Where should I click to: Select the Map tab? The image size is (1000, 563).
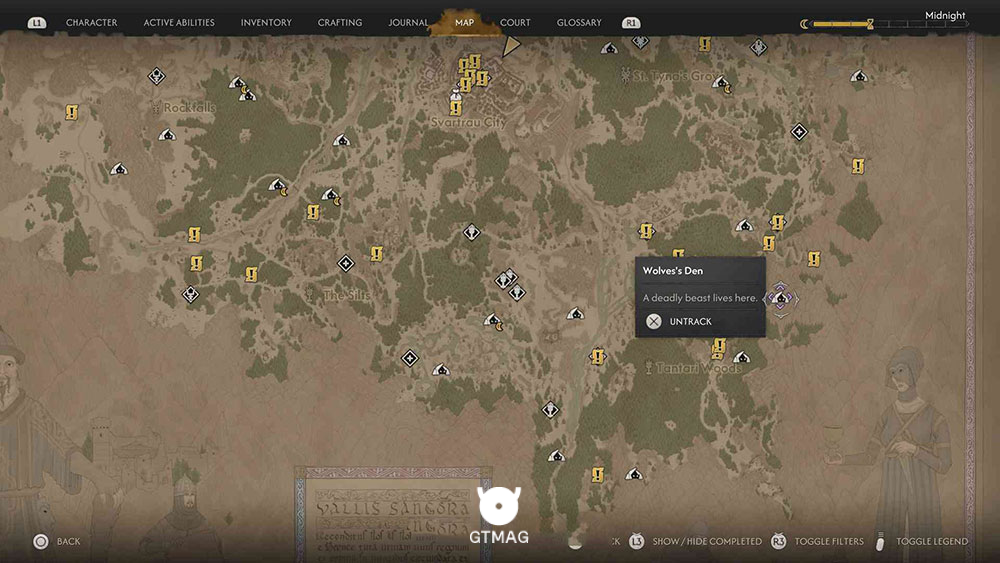pyautogui.click(x=464, y=22)
